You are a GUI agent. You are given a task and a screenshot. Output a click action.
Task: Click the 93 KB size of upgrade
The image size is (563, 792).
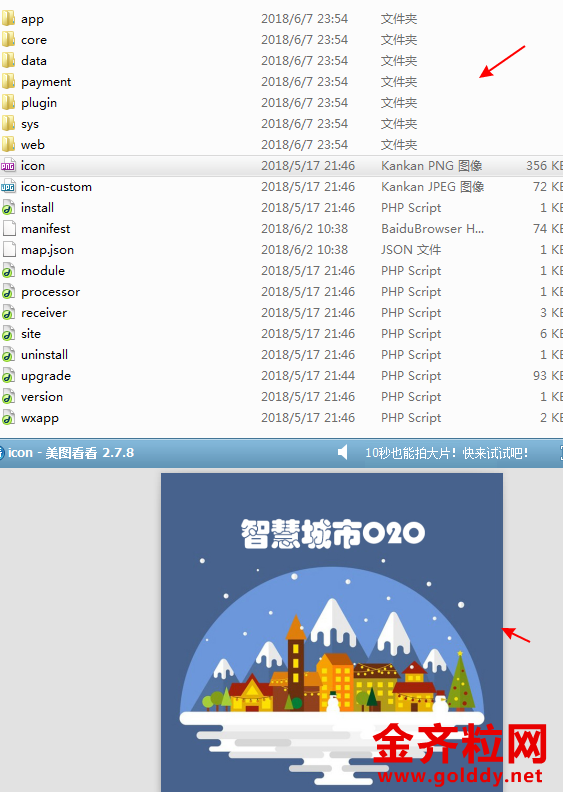click(x=548, y=376)
